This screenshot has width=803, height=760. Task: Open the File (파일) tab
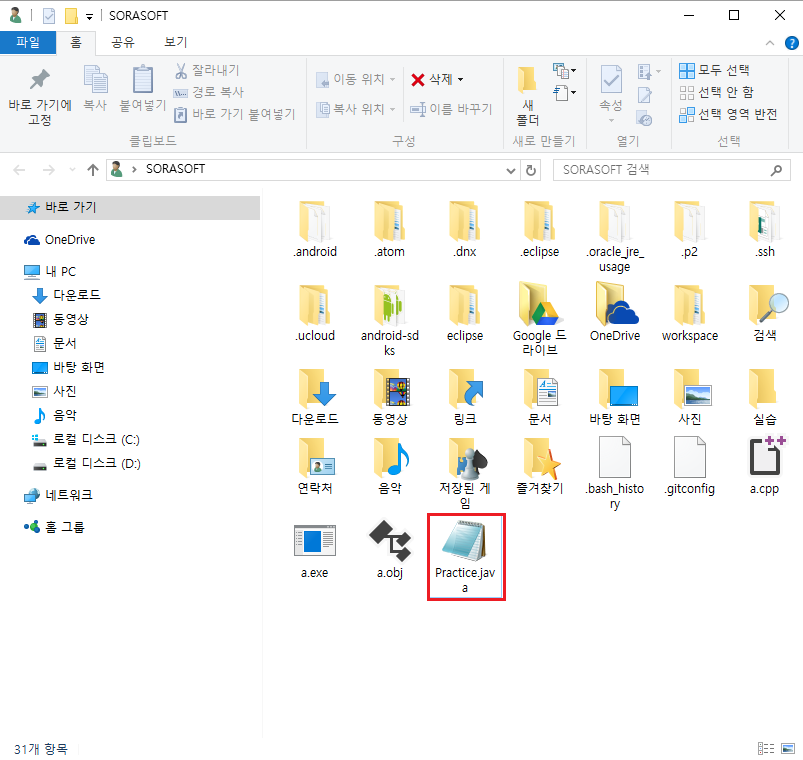tap(28, 42)
